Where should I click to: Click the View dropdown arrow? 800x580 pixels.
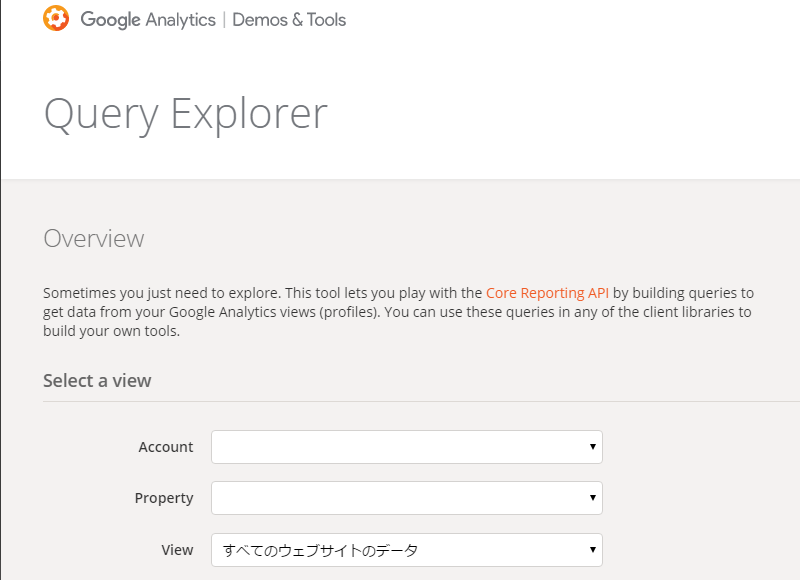click(x=593, y=550)
